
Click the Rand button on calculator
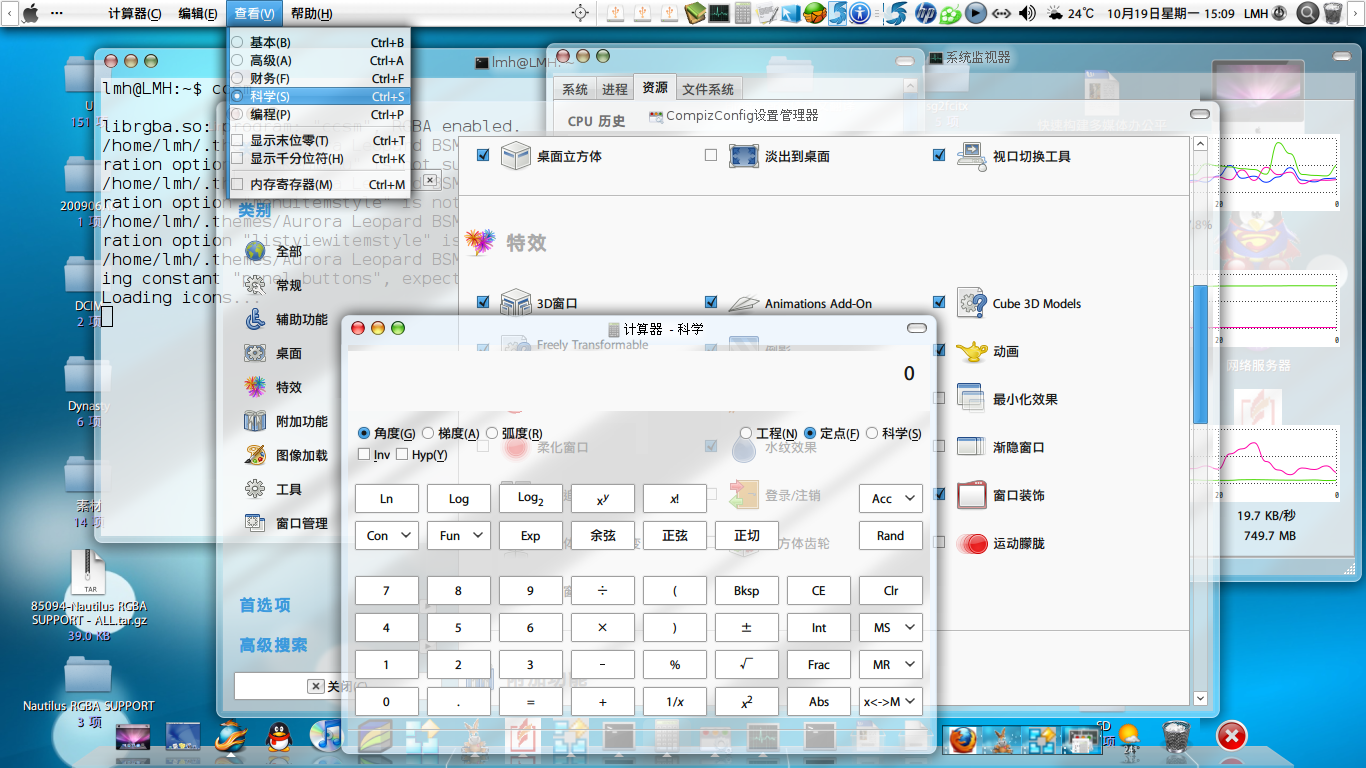(x=890, y=535)
